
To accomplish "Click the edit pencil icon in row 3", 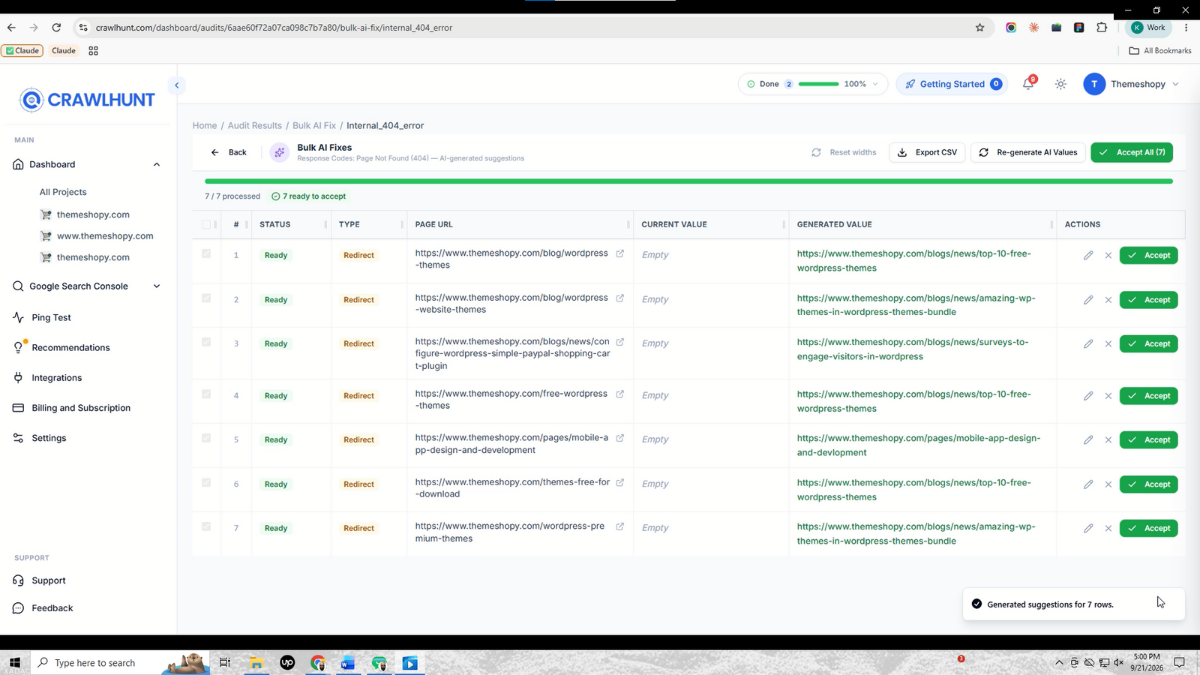I will coord(1088,344).
